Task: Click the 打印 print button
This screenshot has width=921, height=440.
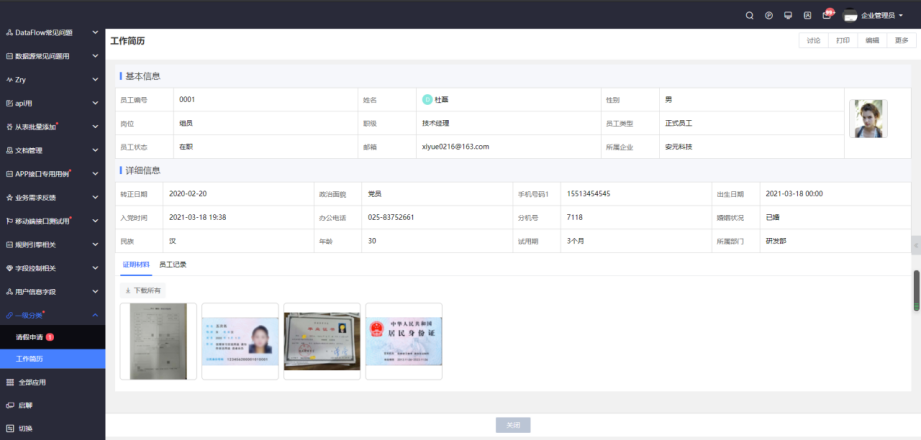Action: click(843, 41)
